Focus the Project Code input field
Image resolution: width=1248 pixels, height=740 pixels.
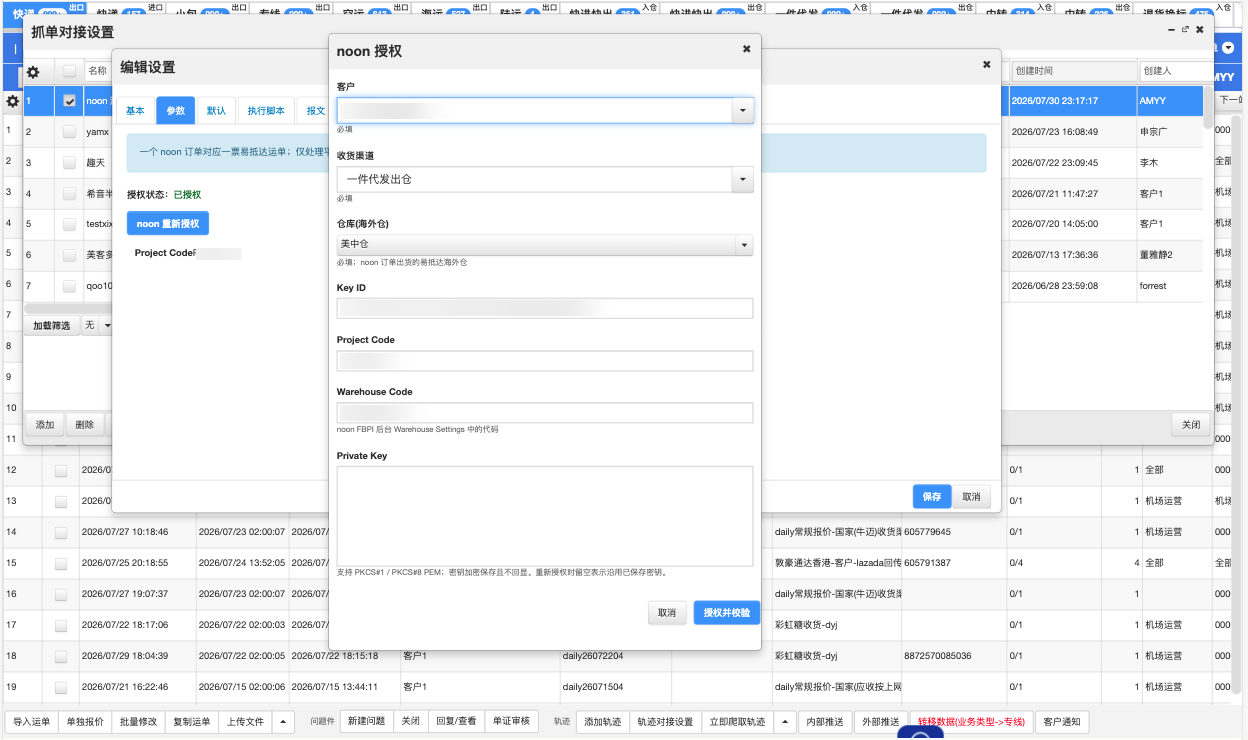(x=545, y=360)
